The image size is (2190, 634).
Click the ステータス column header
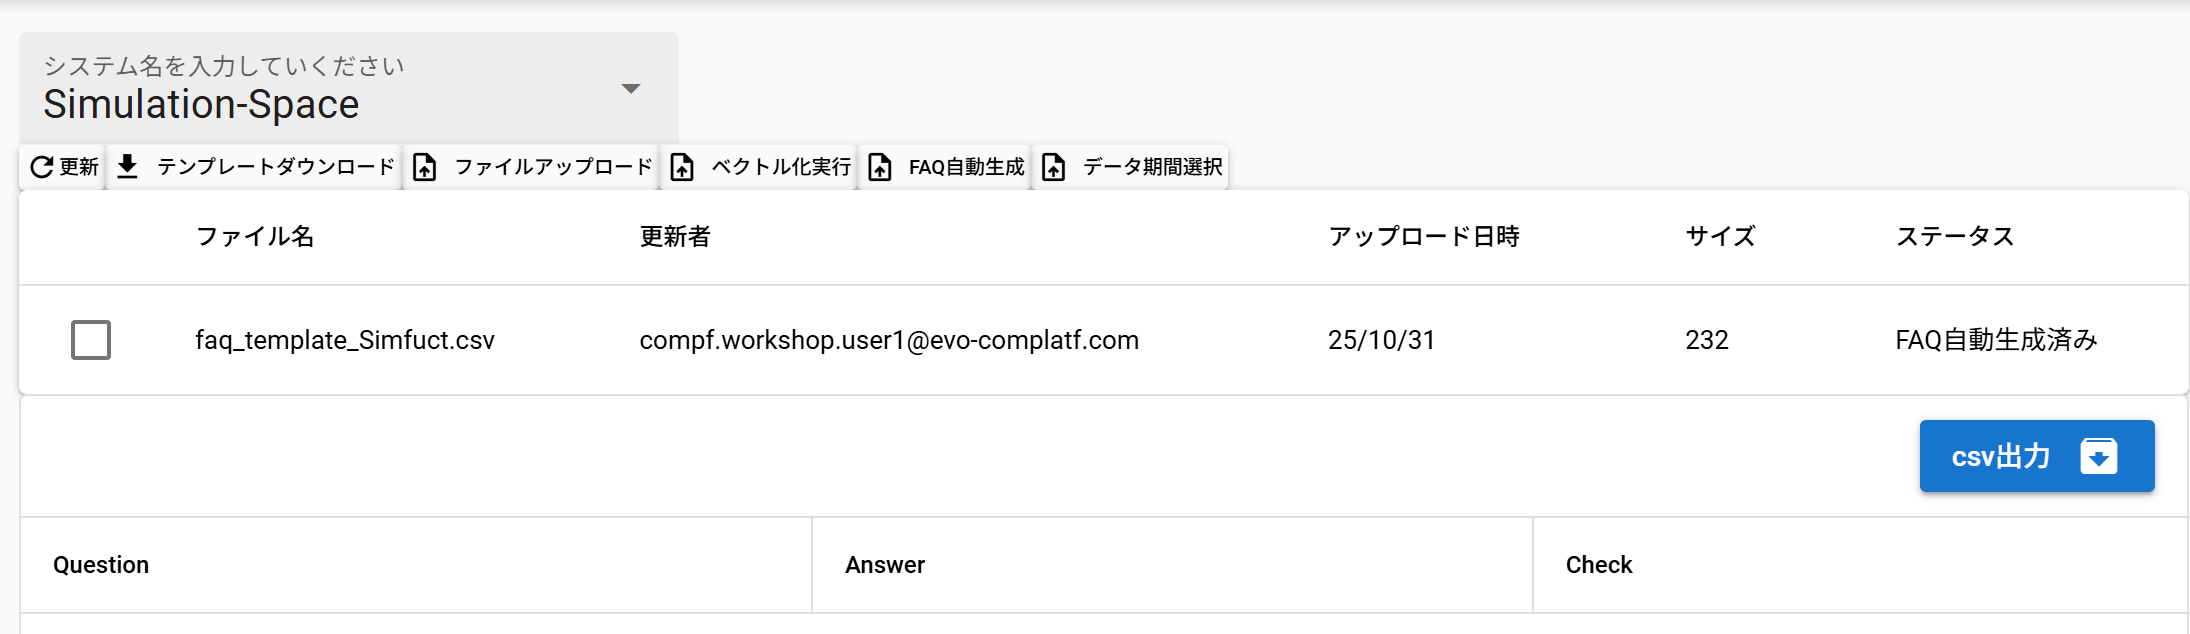(x=1954, y=237)
